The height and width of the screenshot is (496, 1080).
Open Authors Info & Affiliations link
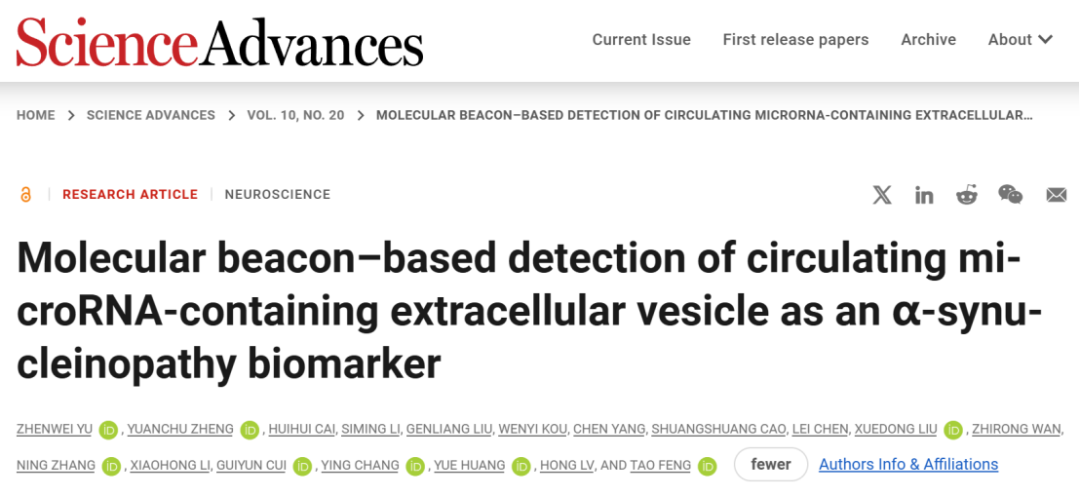(x=908, y=465)
